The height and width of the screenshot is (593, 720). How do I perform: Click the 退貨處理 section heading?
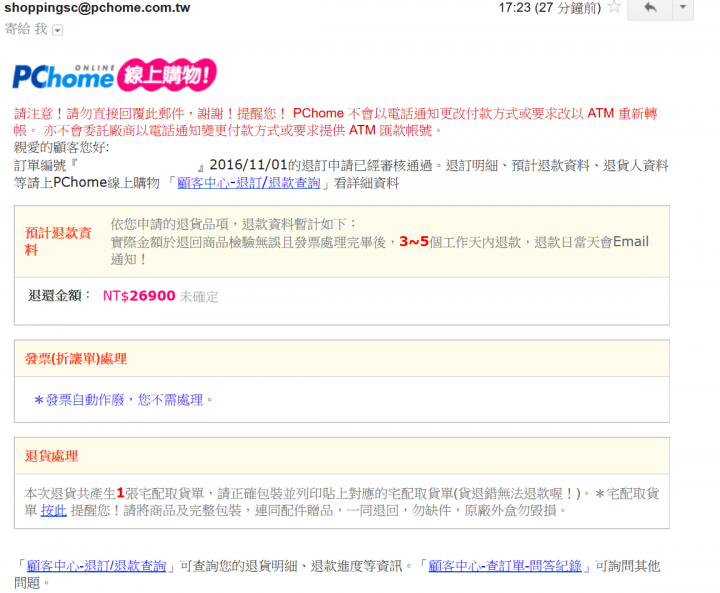(51, 456)
